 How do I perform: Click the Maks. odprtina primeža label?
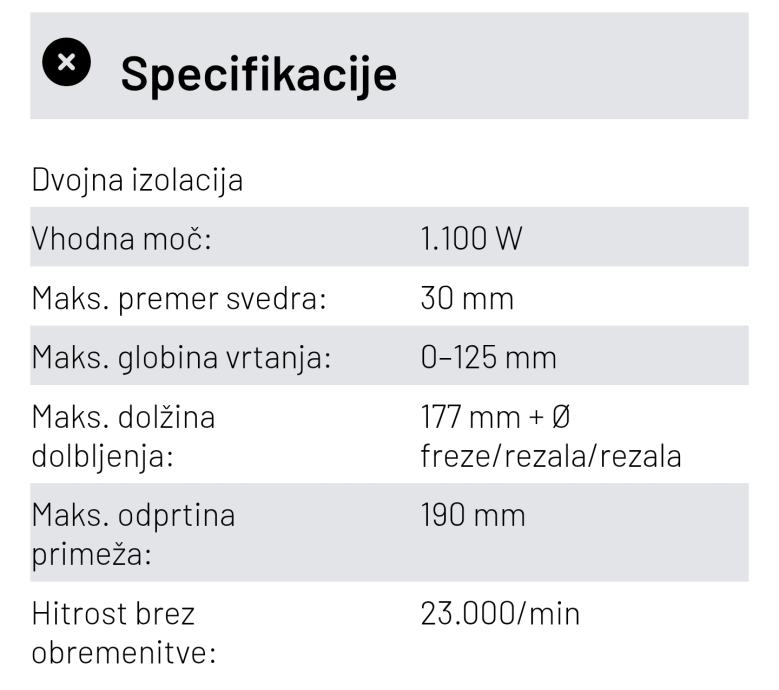pos(133,535)
